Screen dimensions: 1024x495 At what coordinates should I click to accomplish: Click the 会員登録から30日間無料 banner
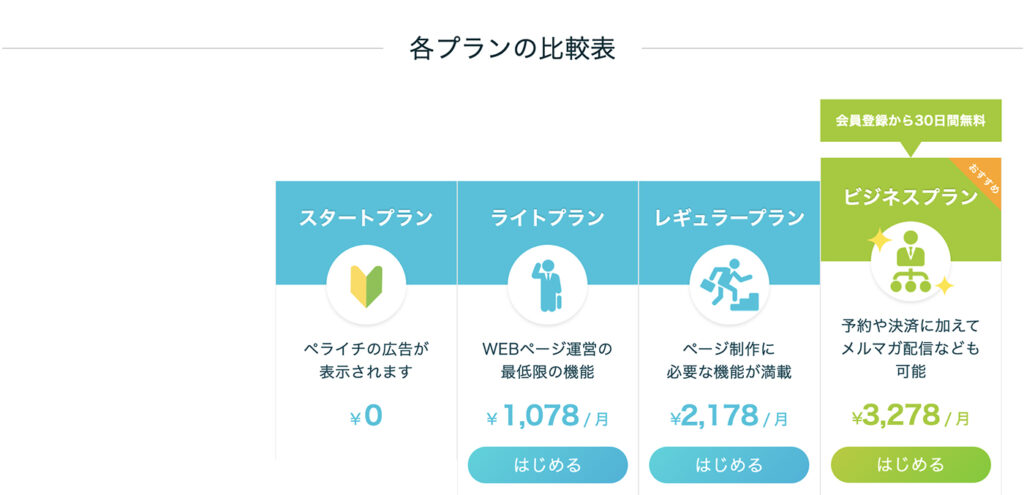910,121
